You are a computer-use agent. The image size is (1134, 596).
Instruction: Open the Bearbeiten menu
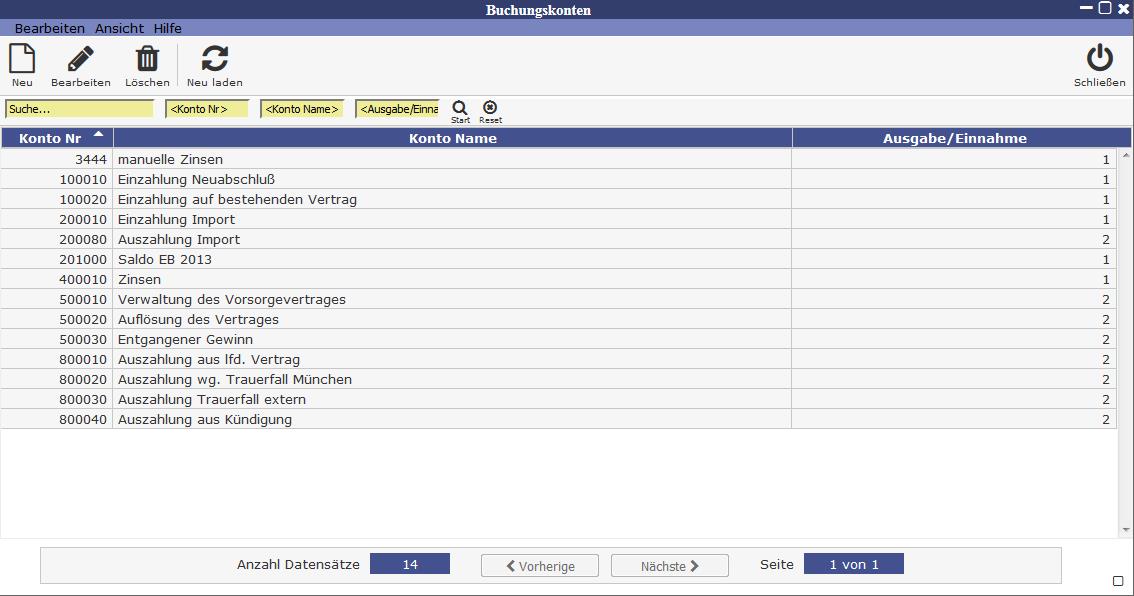coord(49,29)
